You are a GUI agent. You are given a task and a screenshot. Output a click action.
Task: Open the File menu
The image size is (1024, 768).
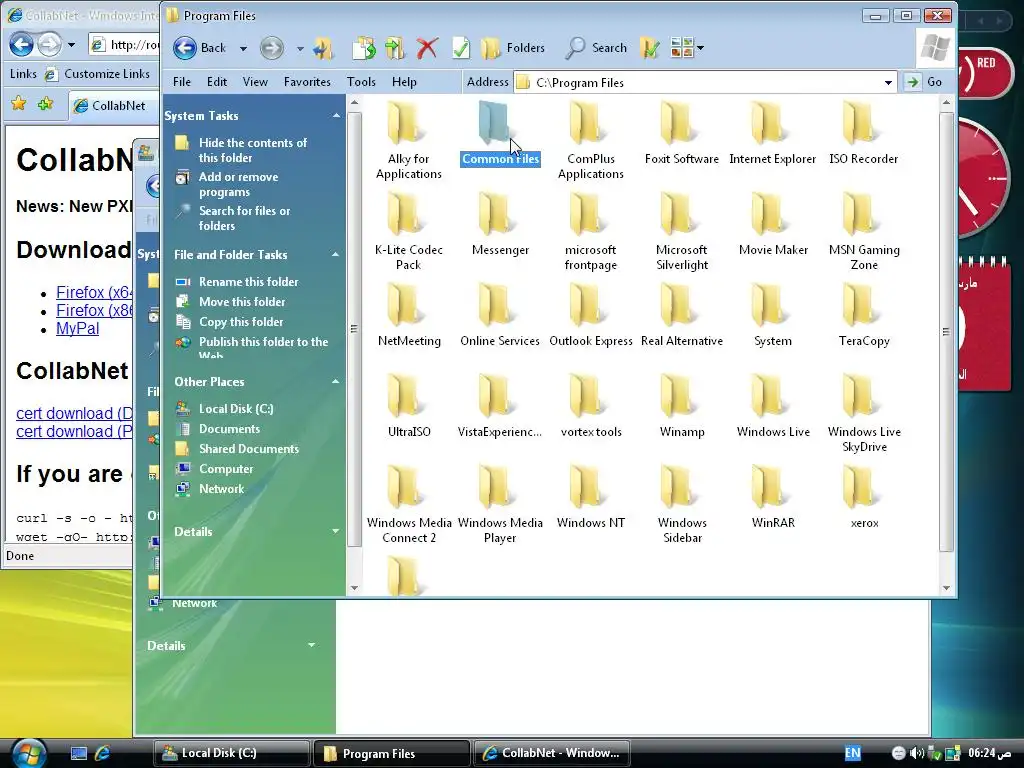pyautogui.click(x=182, y=82)
